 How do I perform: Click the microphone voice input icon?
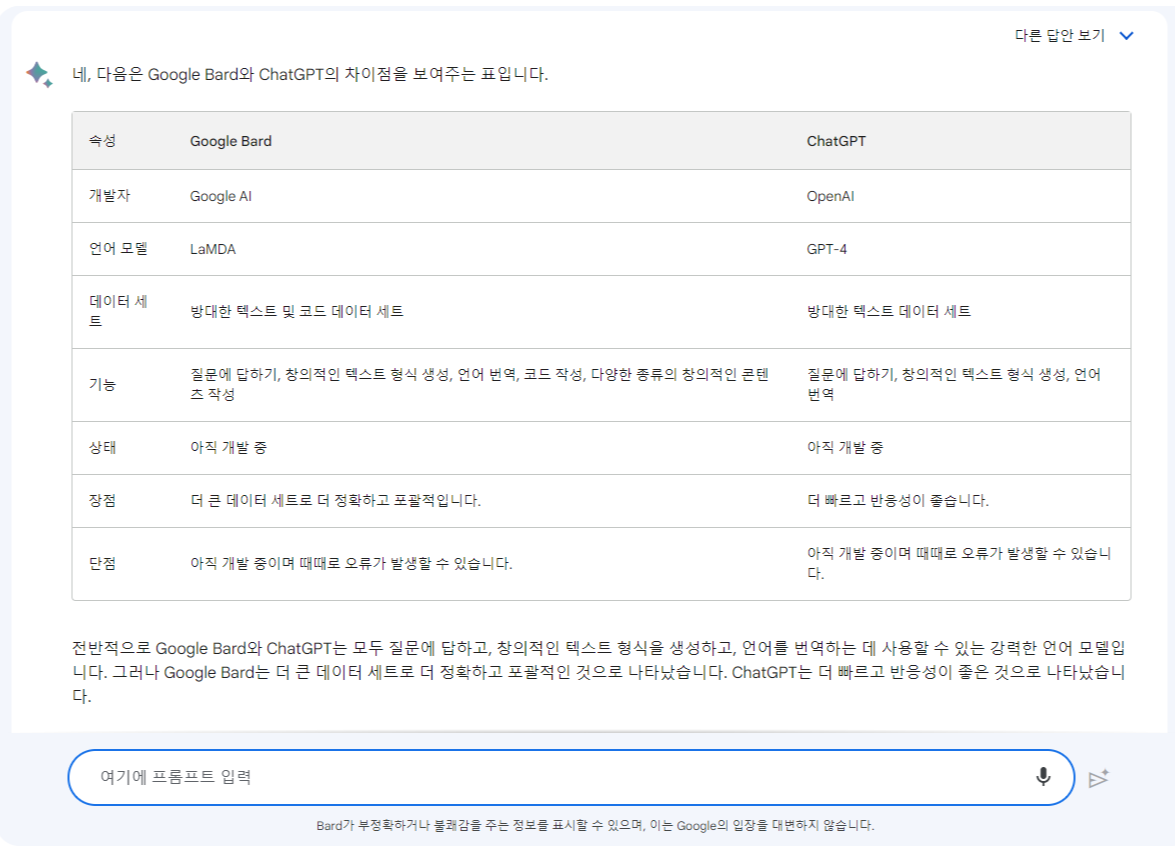click(1042, 777)
